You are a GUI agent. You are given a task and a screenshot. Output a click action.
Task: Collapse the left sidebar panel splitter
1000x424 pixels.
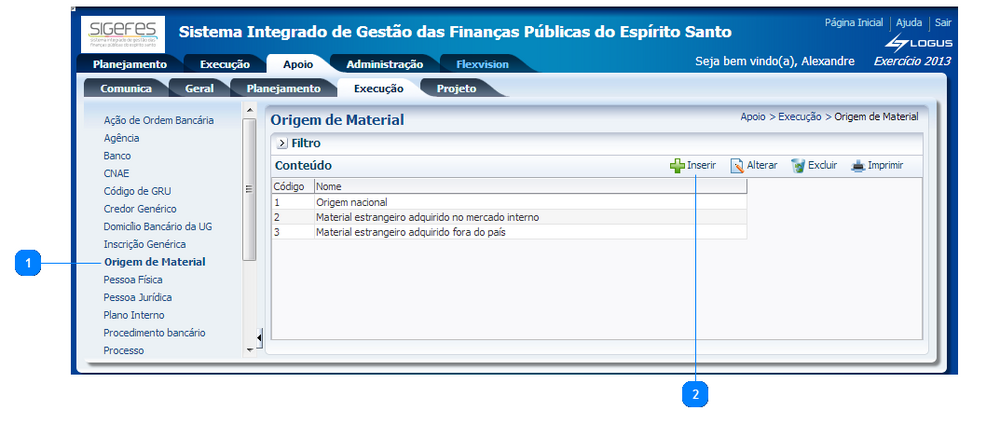260,338
